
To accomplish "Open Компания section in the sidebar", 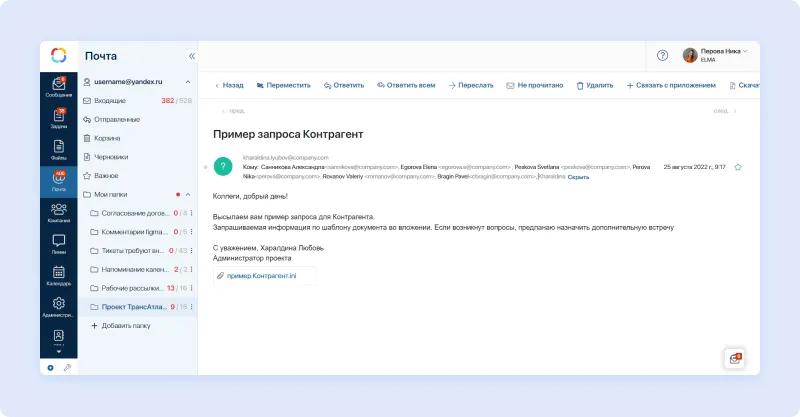I will (59, 213).
